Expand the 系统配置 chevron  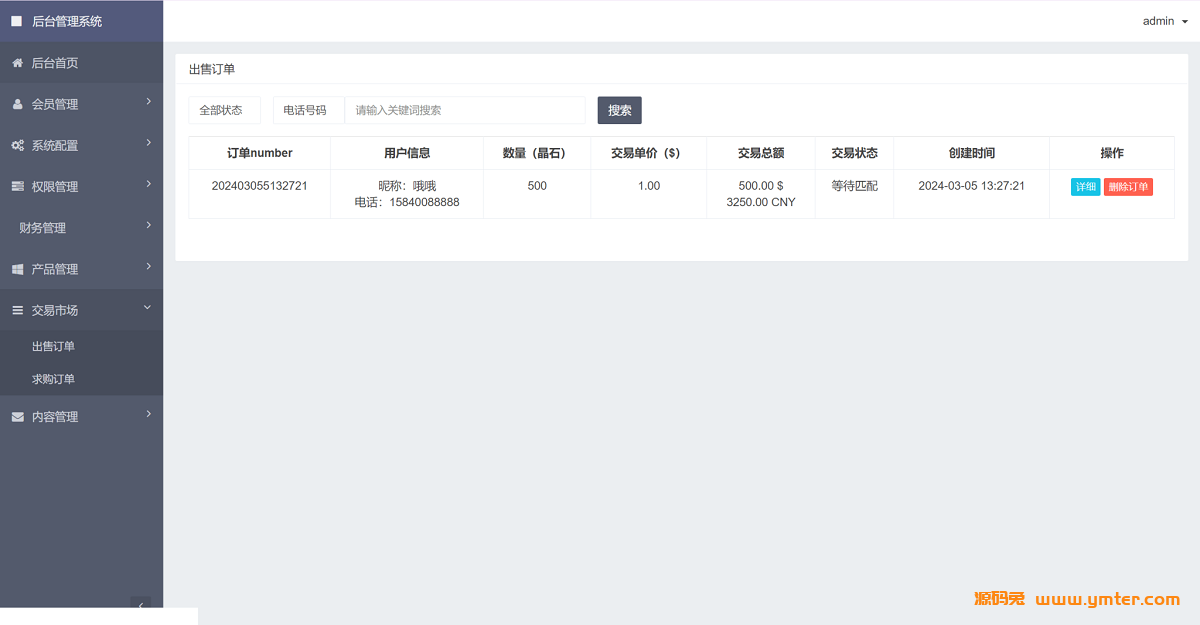[x=148, y=142]
